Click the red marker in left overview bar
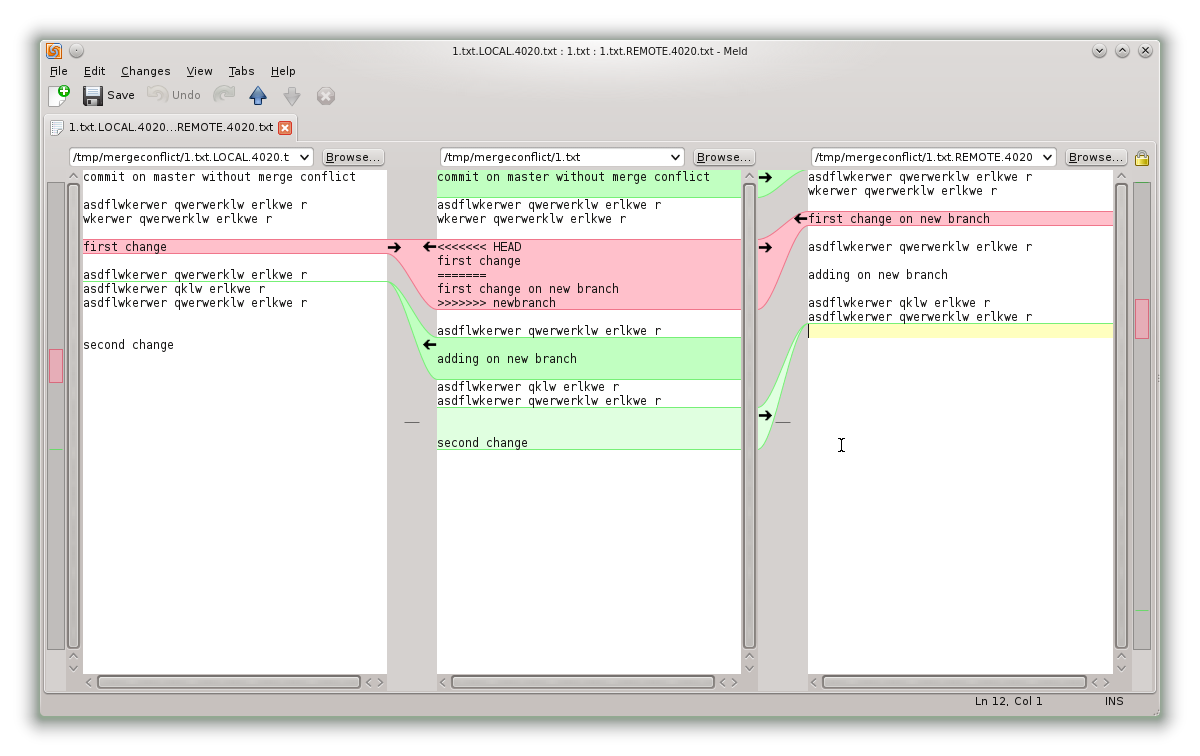This screenshot has width=1200, height=756. click(x=56, y=365)
